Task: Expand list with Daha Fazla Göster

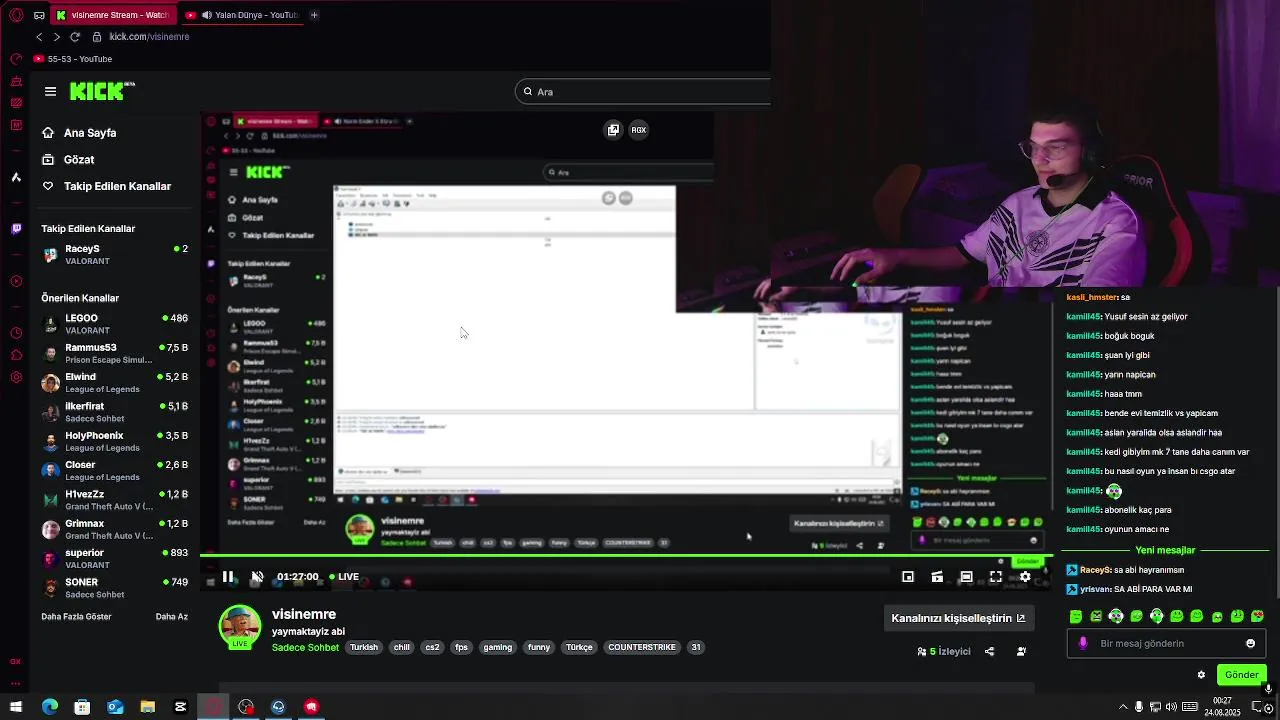Action: (x=76, y=617)
